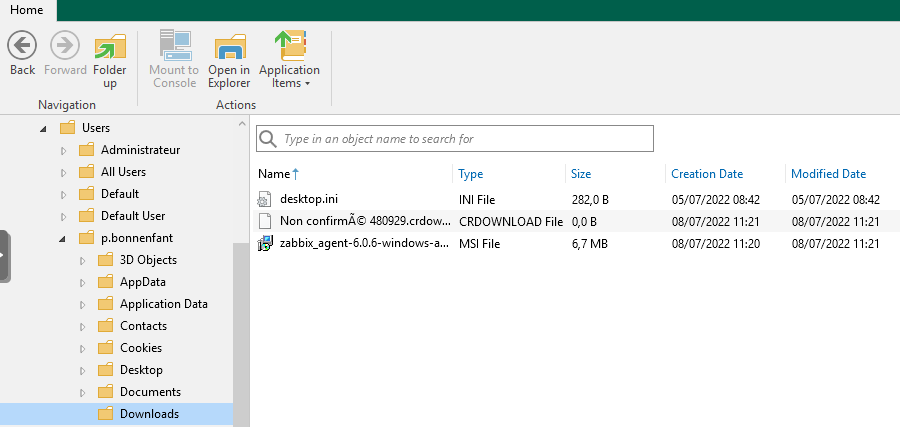Expand the Contacts folder node
The height and width of the screenshot is (427, 900).
click(83, 327)
